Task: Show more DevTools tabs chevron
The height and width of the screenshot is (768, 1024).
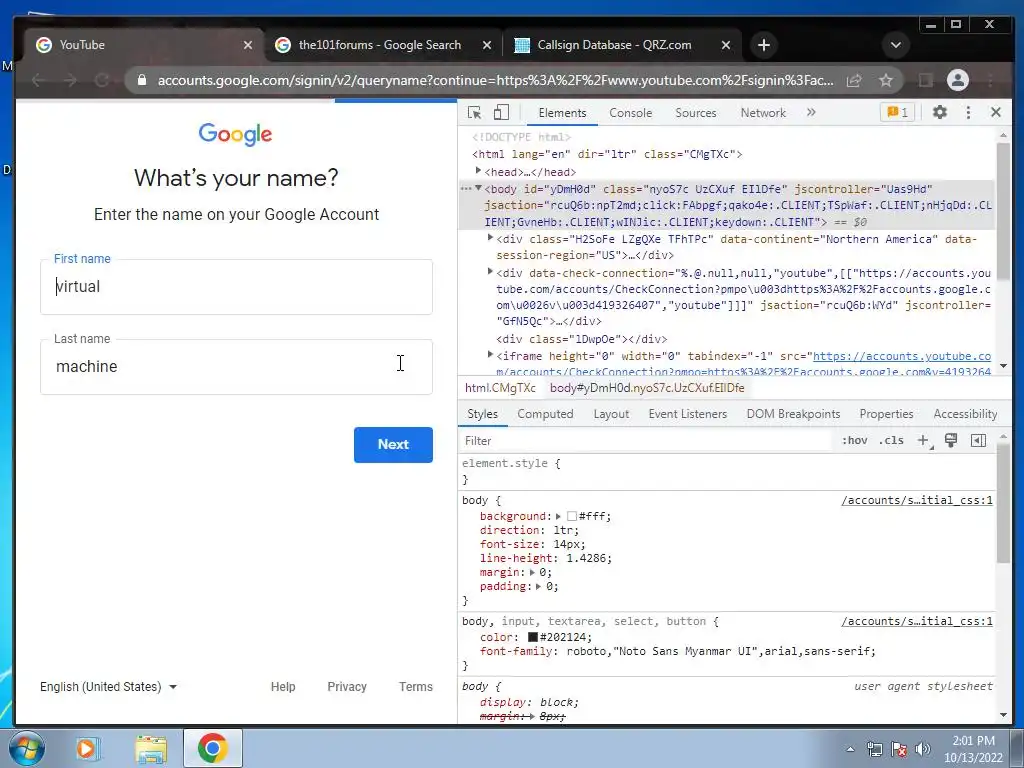Action: pyautogui.click(x=811, y=112)
